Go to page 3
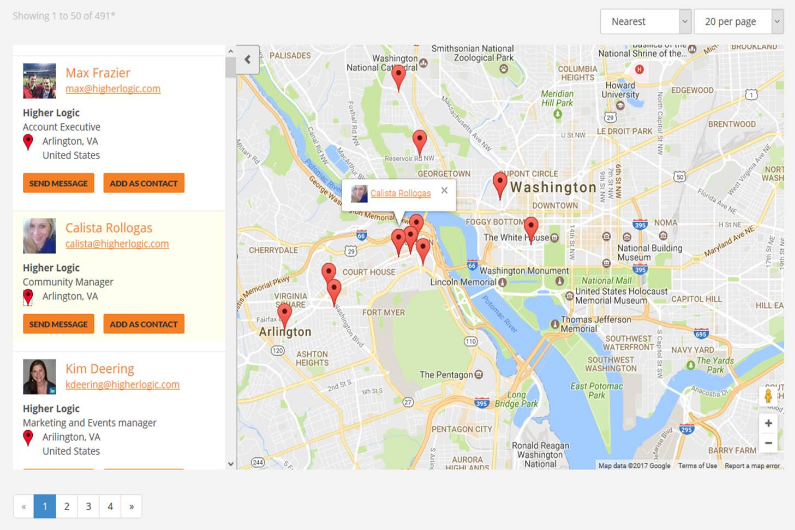The width and height of the screenshot is (795, 530). tap(88, 506)
